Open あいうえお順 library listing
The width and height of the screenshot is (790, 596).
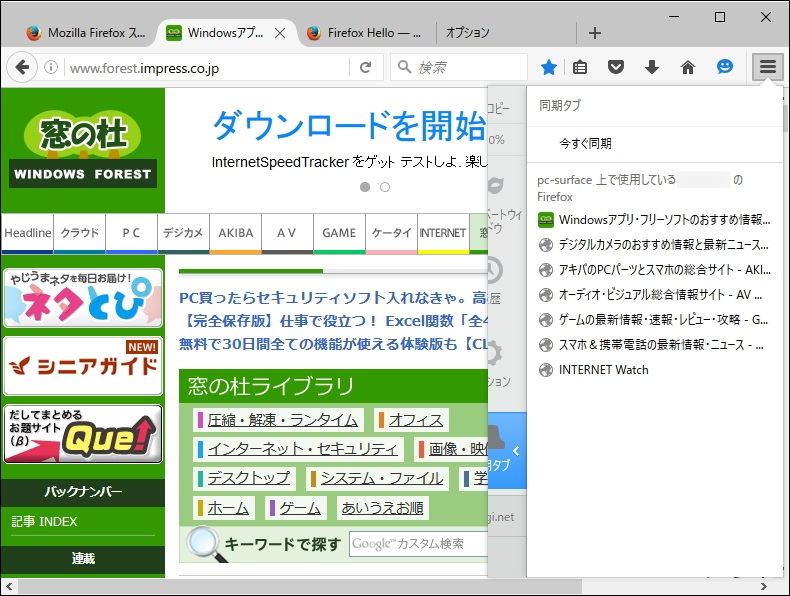(382, 508)
